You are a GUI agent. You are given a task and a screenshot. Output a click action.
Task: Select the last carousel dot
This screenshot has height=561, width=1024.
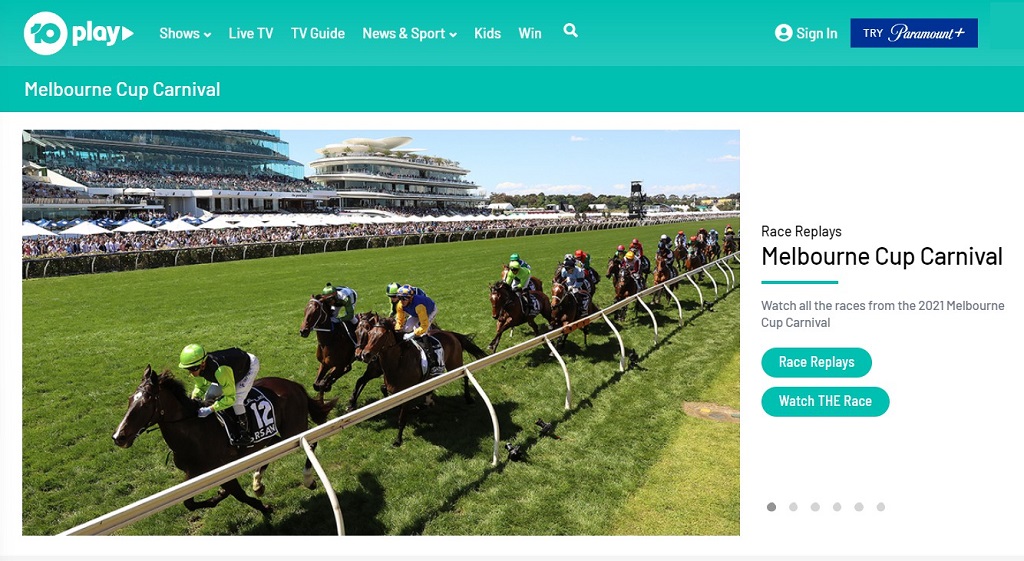[881, 507]
